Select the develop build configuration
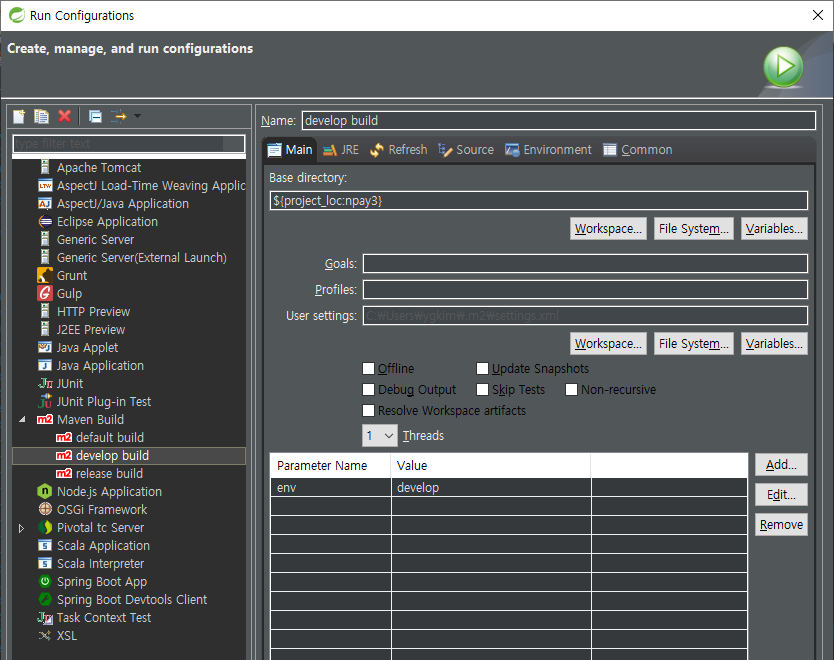The width and height of the screenshot is (834, 660). click(129, 456)
